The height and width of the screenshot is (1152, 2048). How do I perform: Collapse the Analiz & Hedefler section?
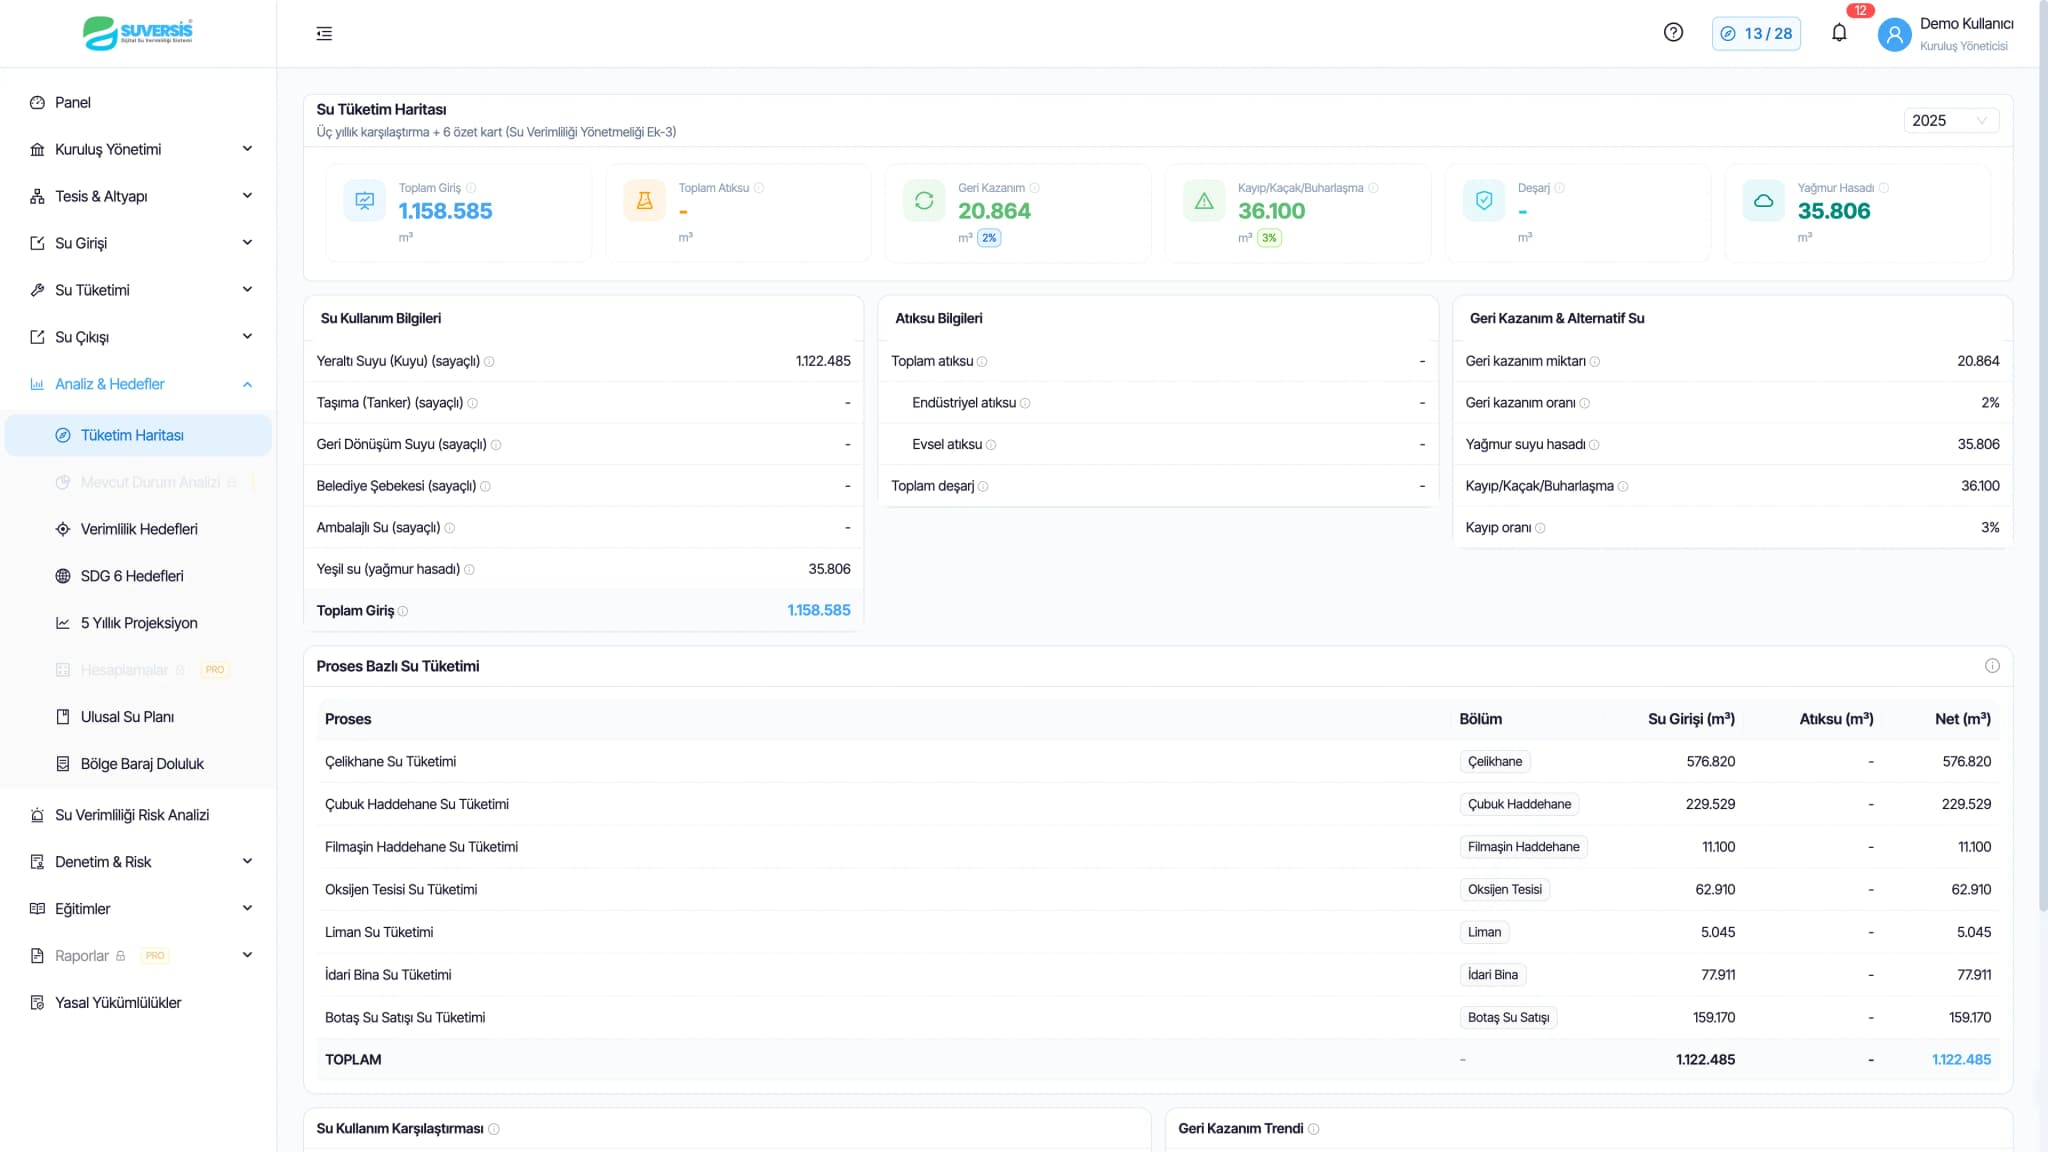click(x=140, y=384)
